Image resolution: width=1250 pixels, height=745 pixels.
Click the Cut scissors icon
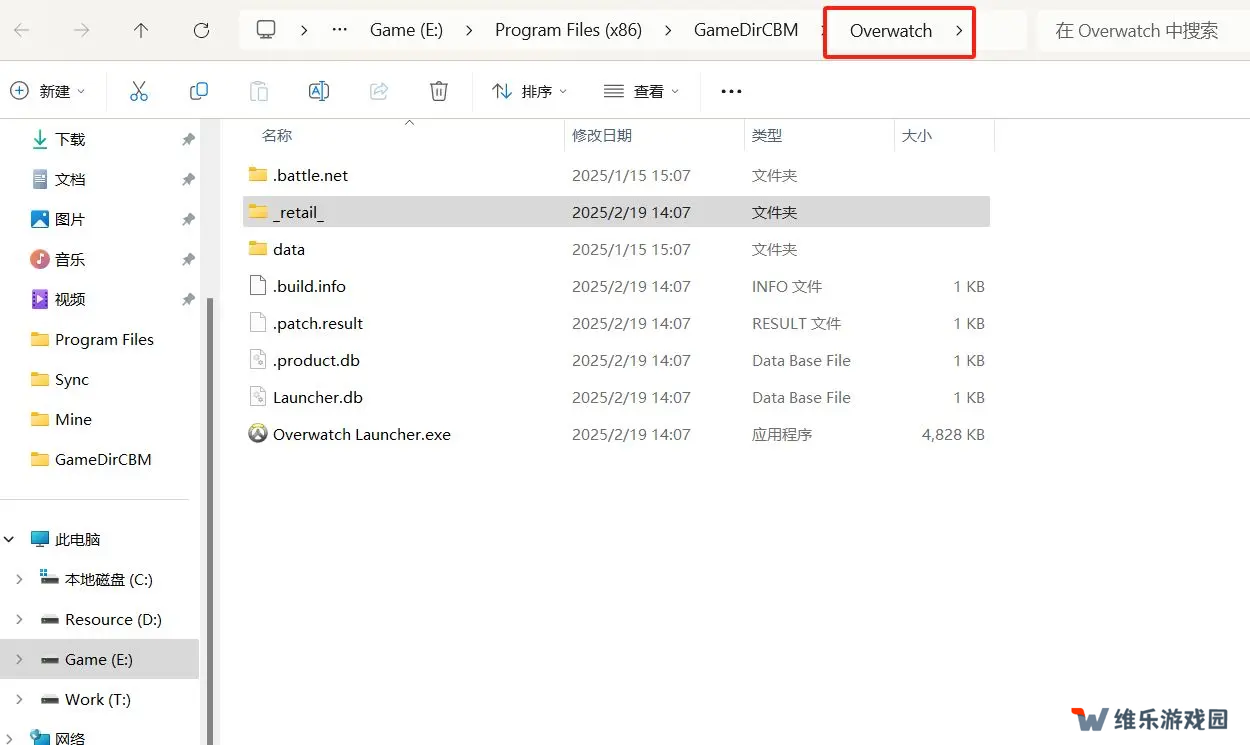(139, 91)
